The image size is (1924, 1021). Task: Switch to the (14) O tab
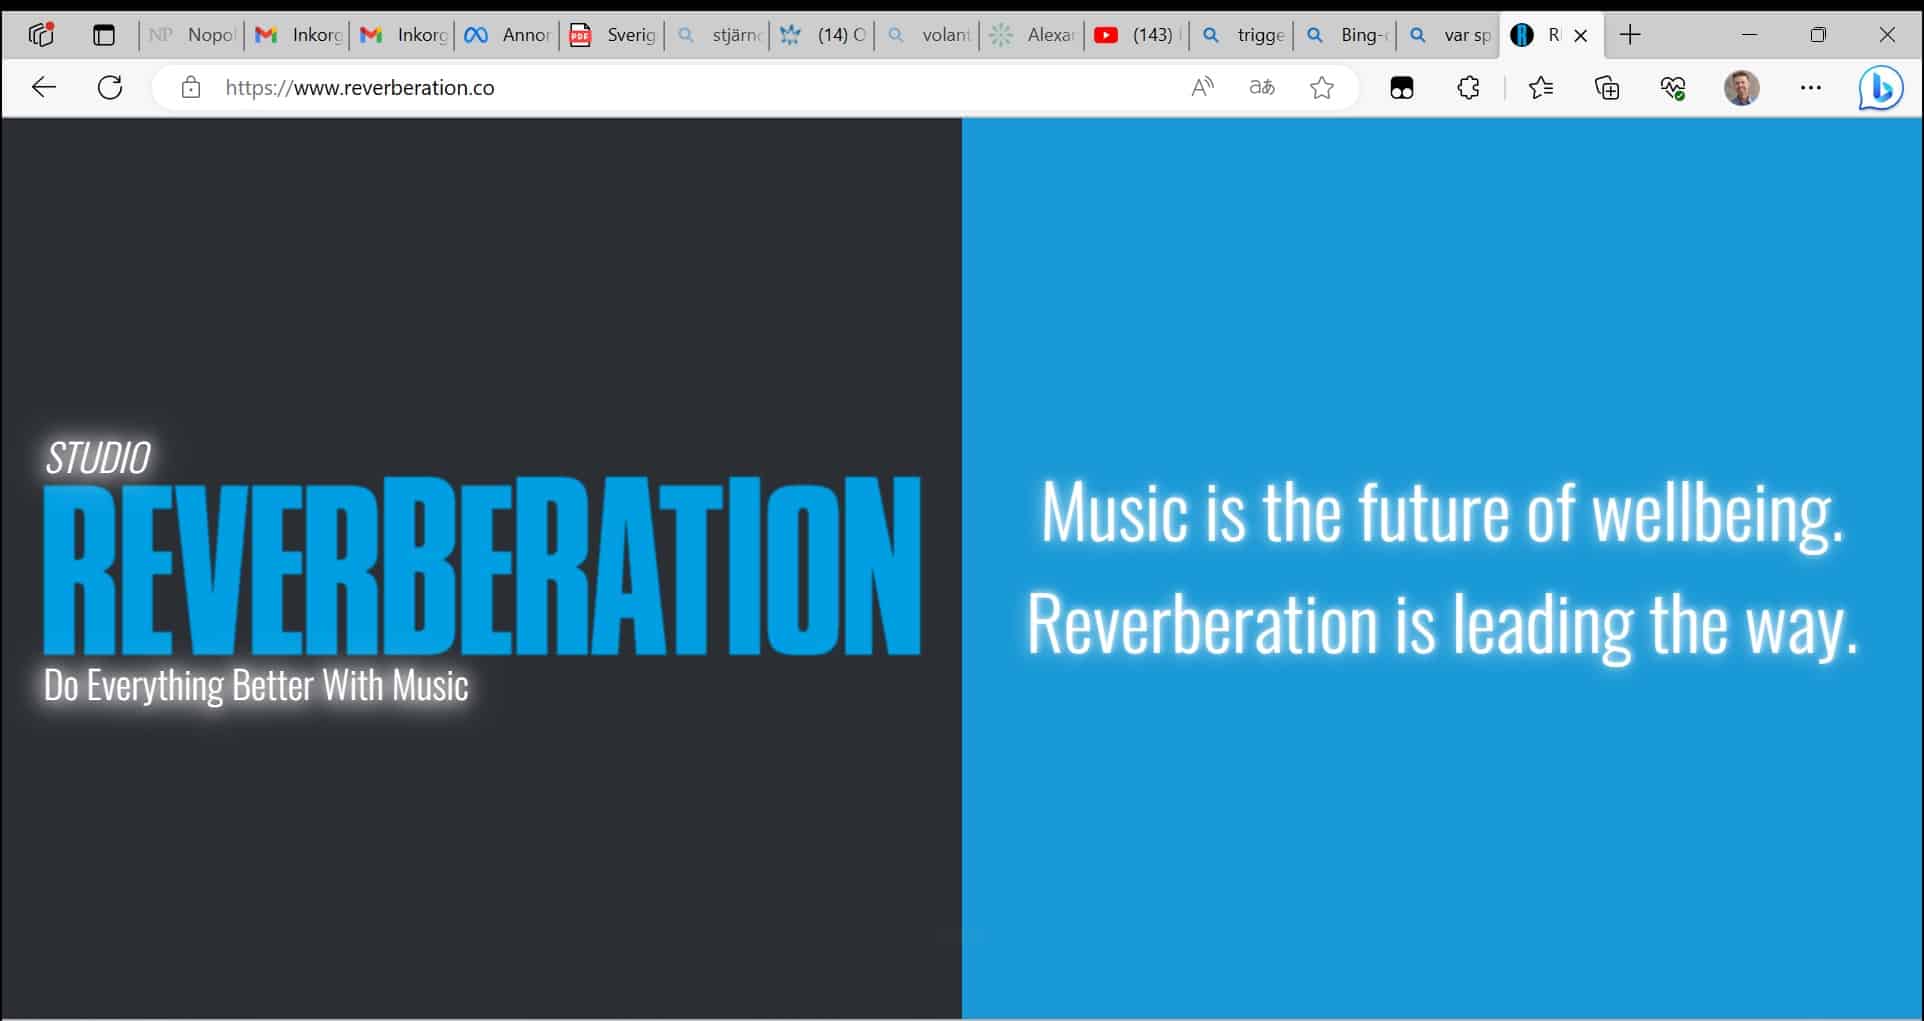pos(823,35)
